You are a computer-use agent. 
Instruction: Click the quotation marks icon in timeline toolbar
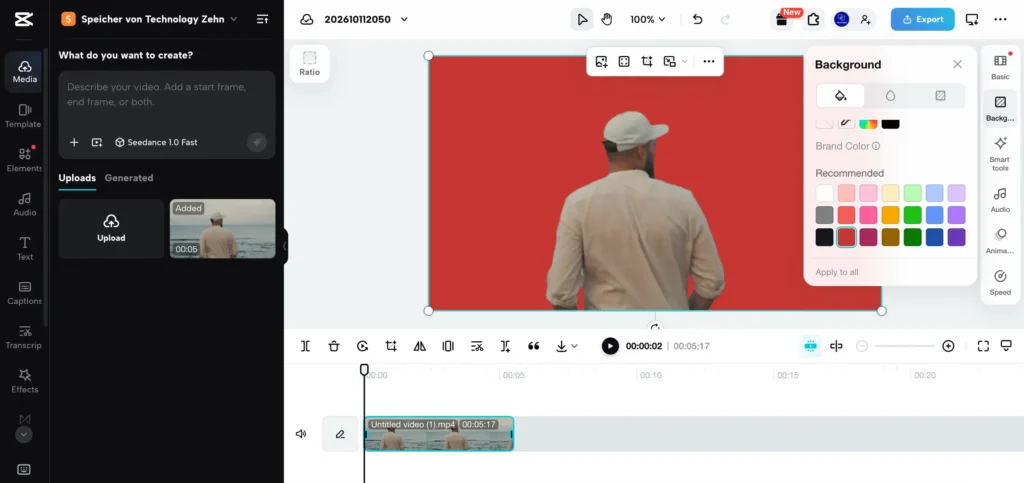coord(534,346)
